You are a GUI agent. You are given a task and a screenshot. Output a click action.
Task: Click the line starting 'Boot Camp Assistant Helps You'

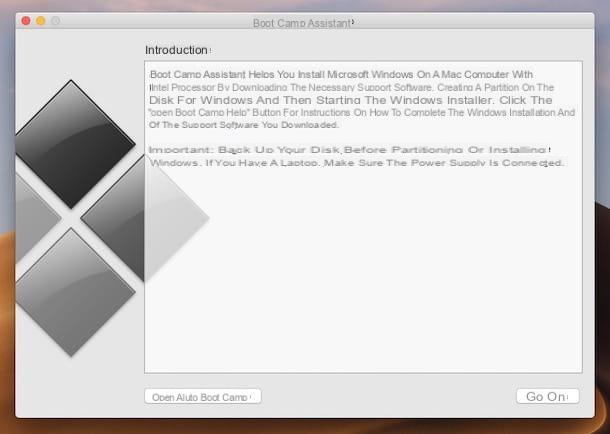[341, 74]
